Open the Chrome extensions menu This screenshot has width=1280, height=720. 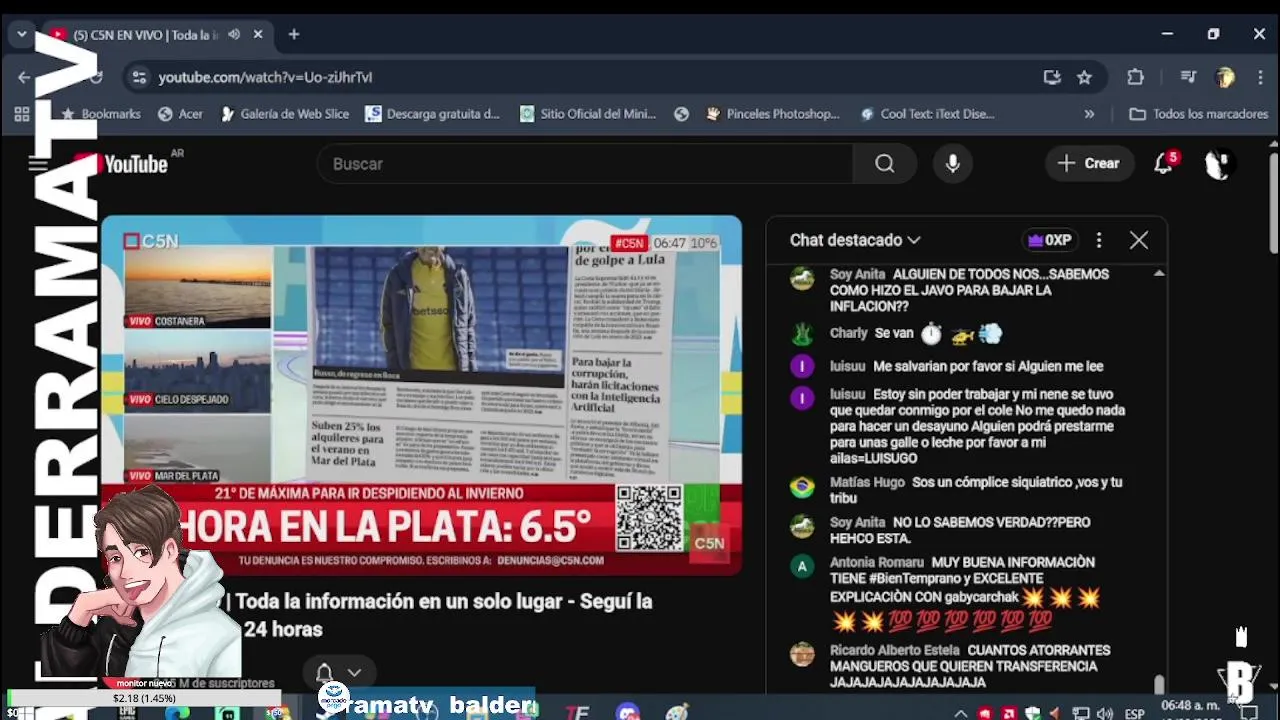pyautogui.click(x=1135, y=77)
